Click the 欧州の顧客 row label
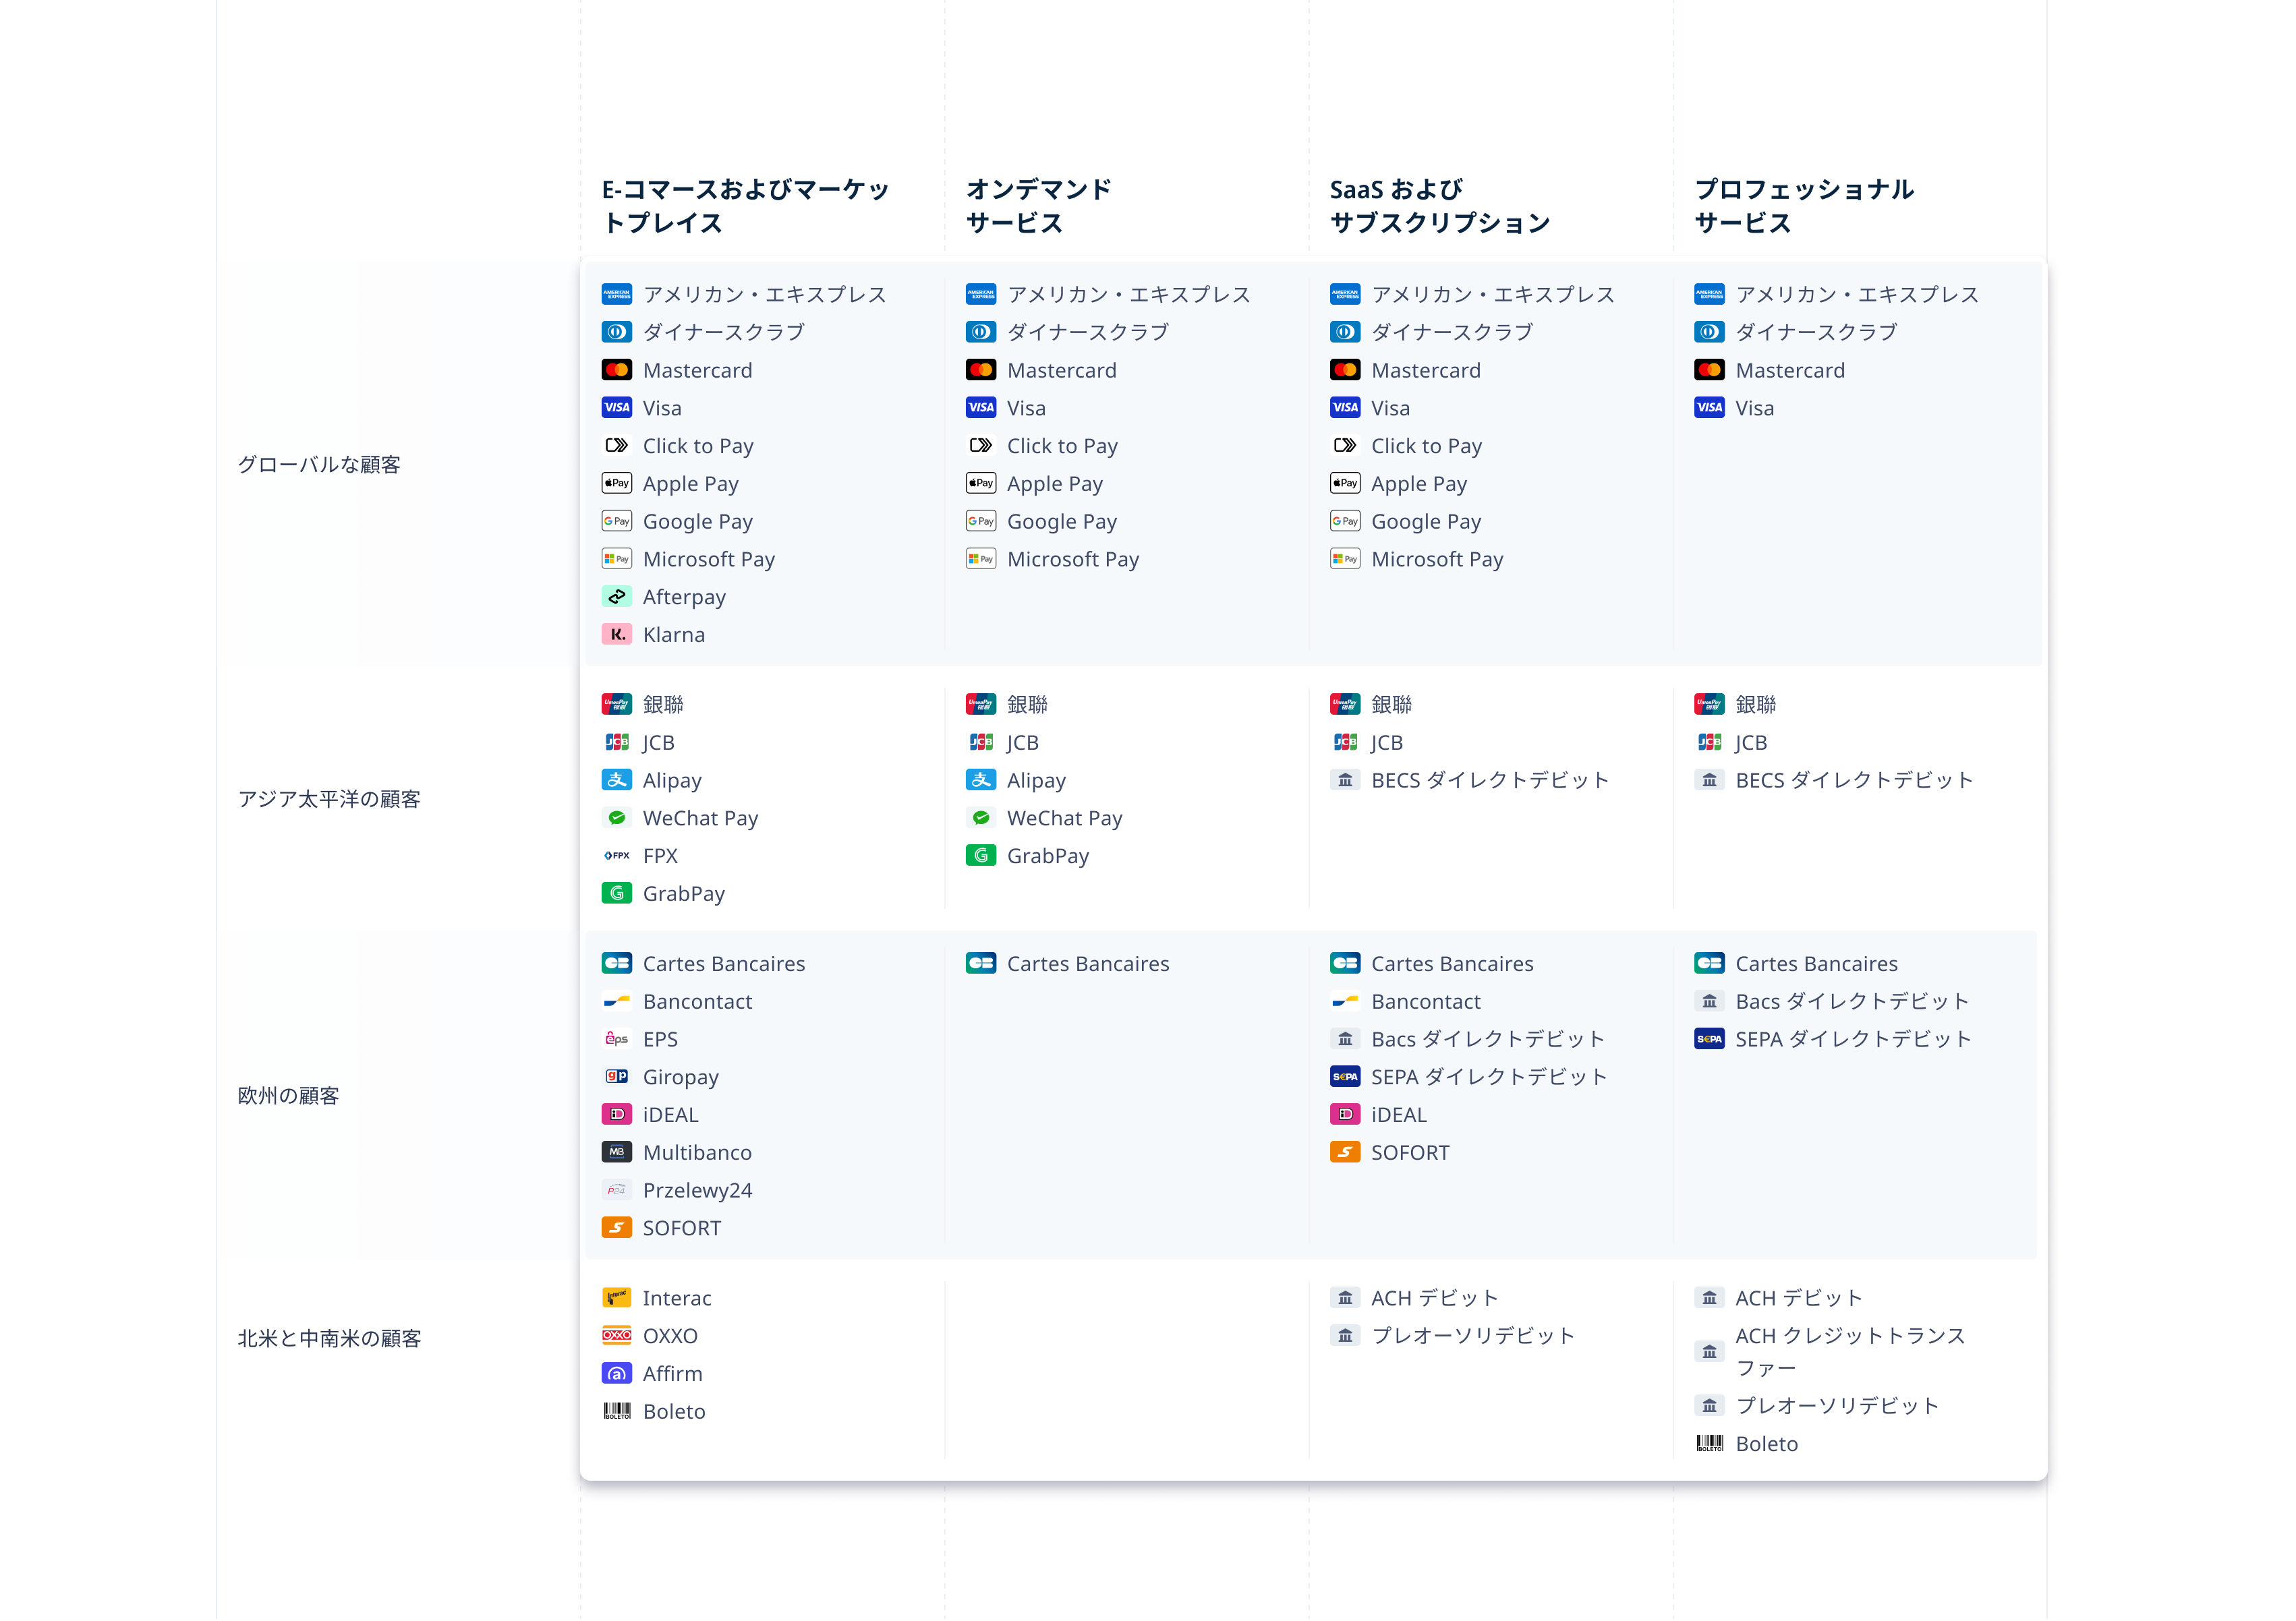This screenshot has width=2296, height=1621. (288, 1096)
